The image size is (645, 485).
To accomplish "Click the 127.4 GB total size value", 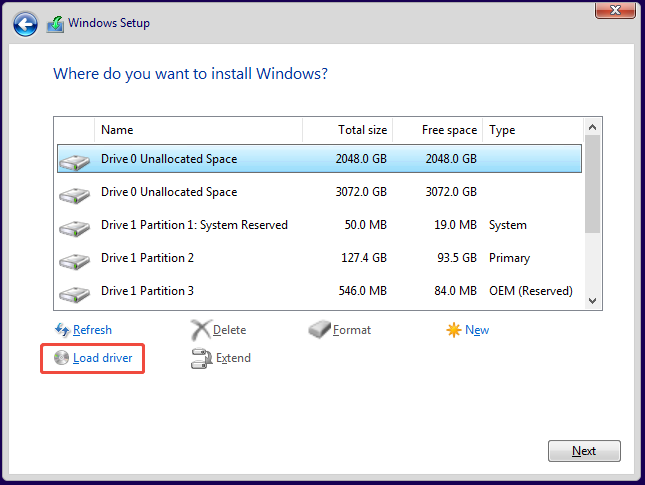I will click(364, 258).
